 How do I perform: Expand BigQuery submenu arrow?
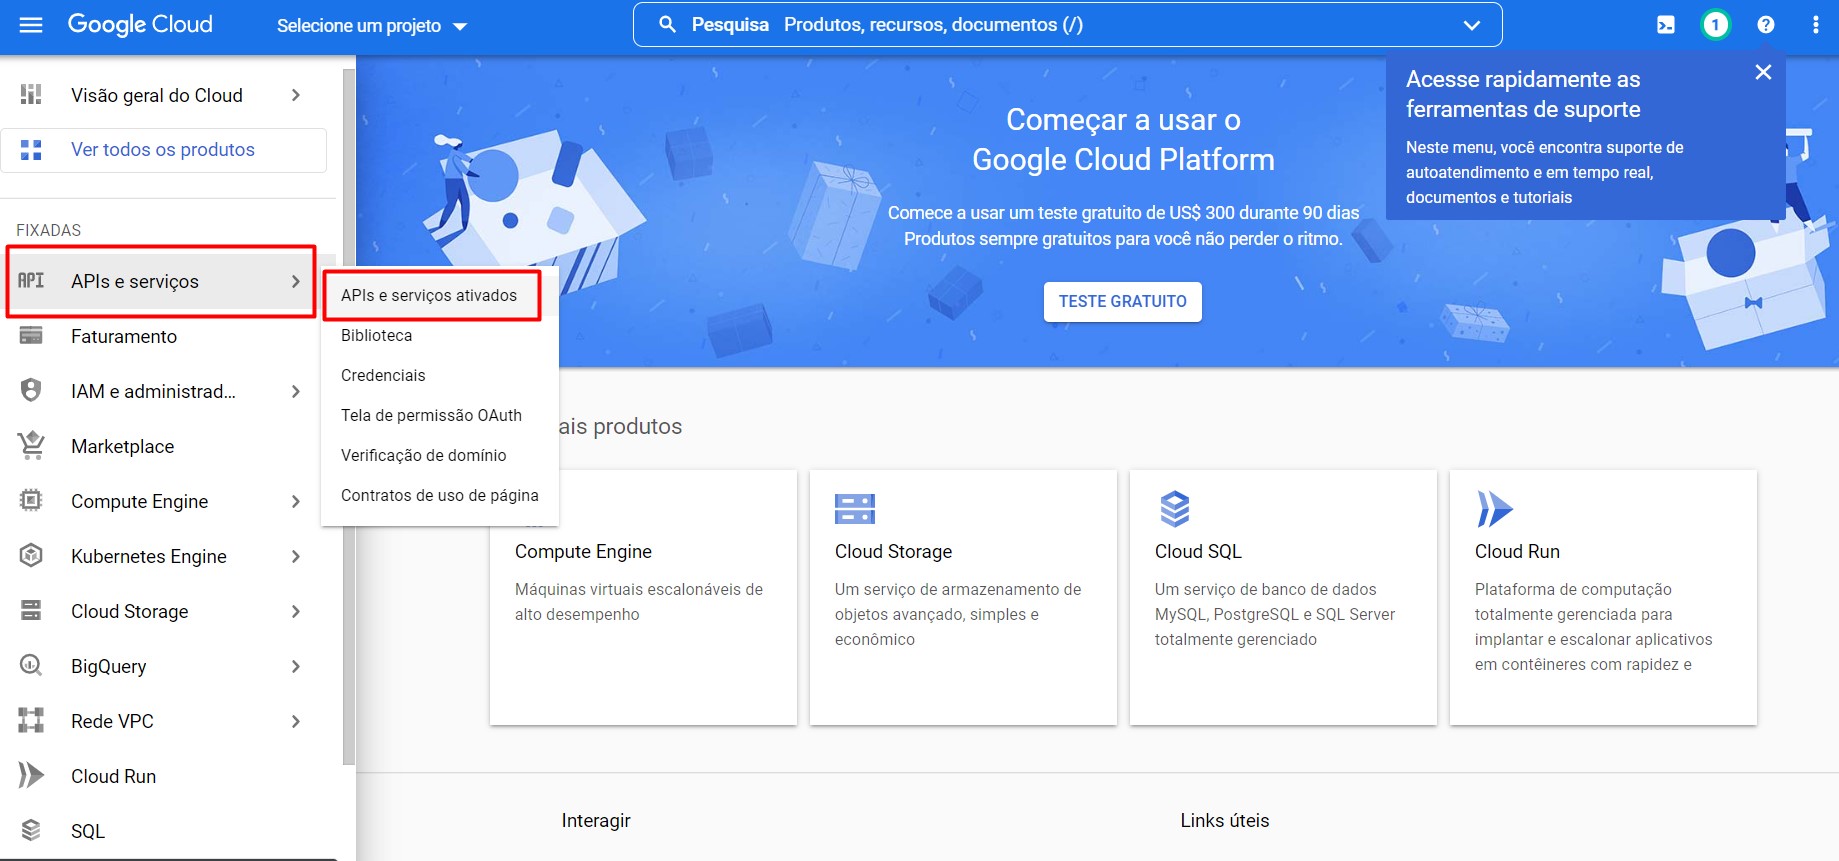point(295,666)
